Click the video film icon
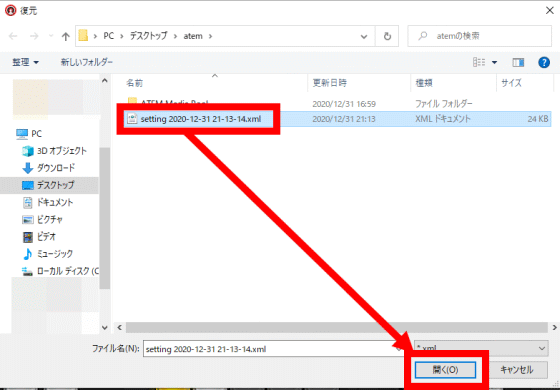560x390 pixels. [x=28, y=237]
